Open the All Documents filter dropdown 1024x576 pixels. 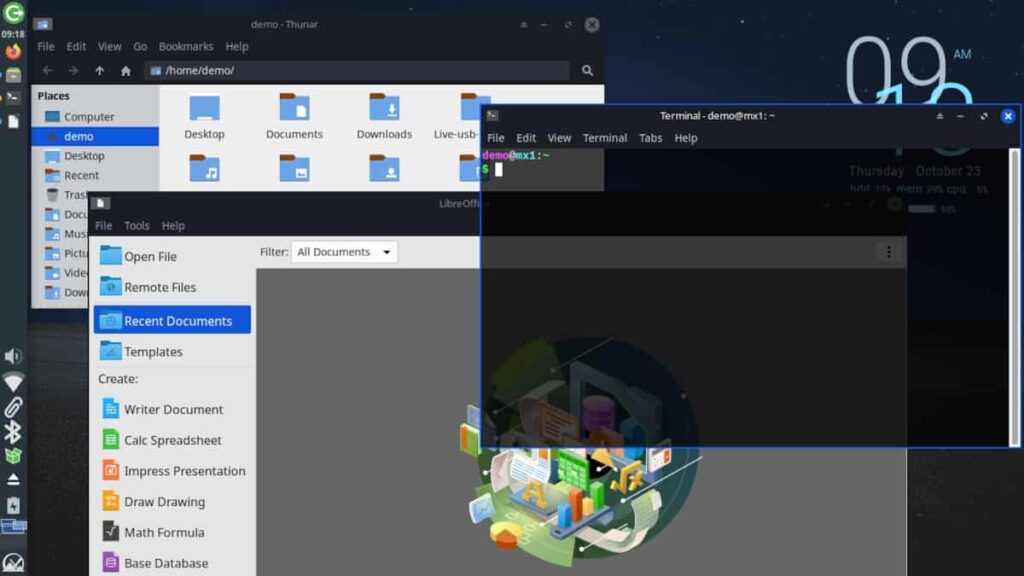pyautogui.click(x=343, y=251)
